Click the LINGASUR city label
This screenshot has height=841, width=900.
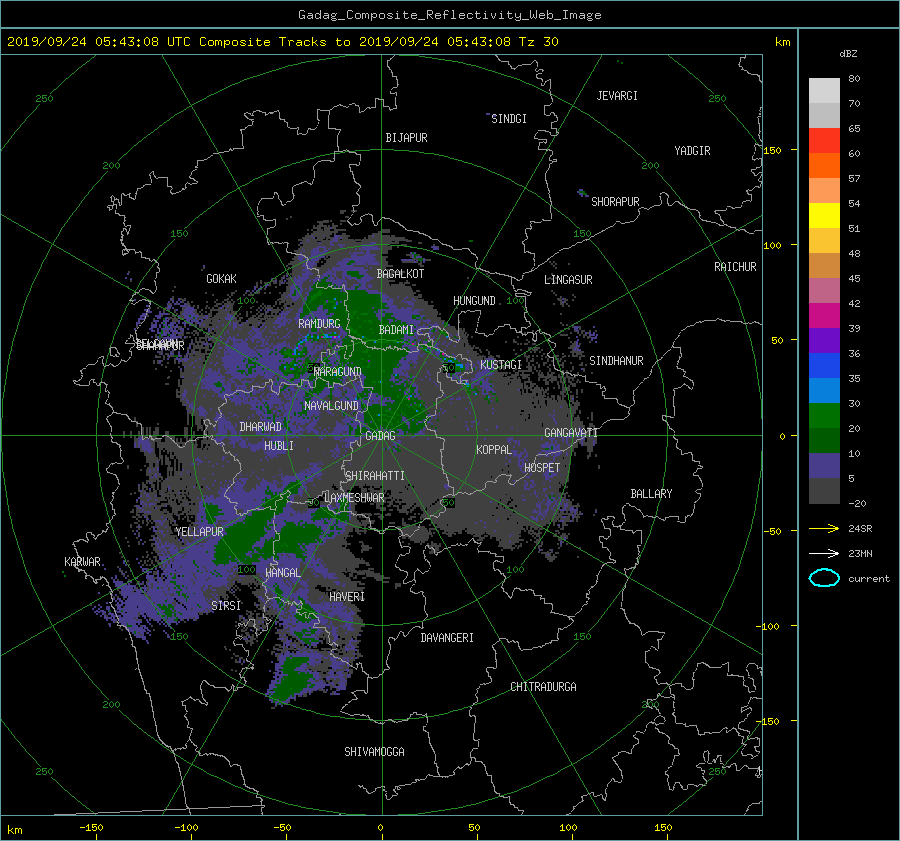(x=568, y=280)
